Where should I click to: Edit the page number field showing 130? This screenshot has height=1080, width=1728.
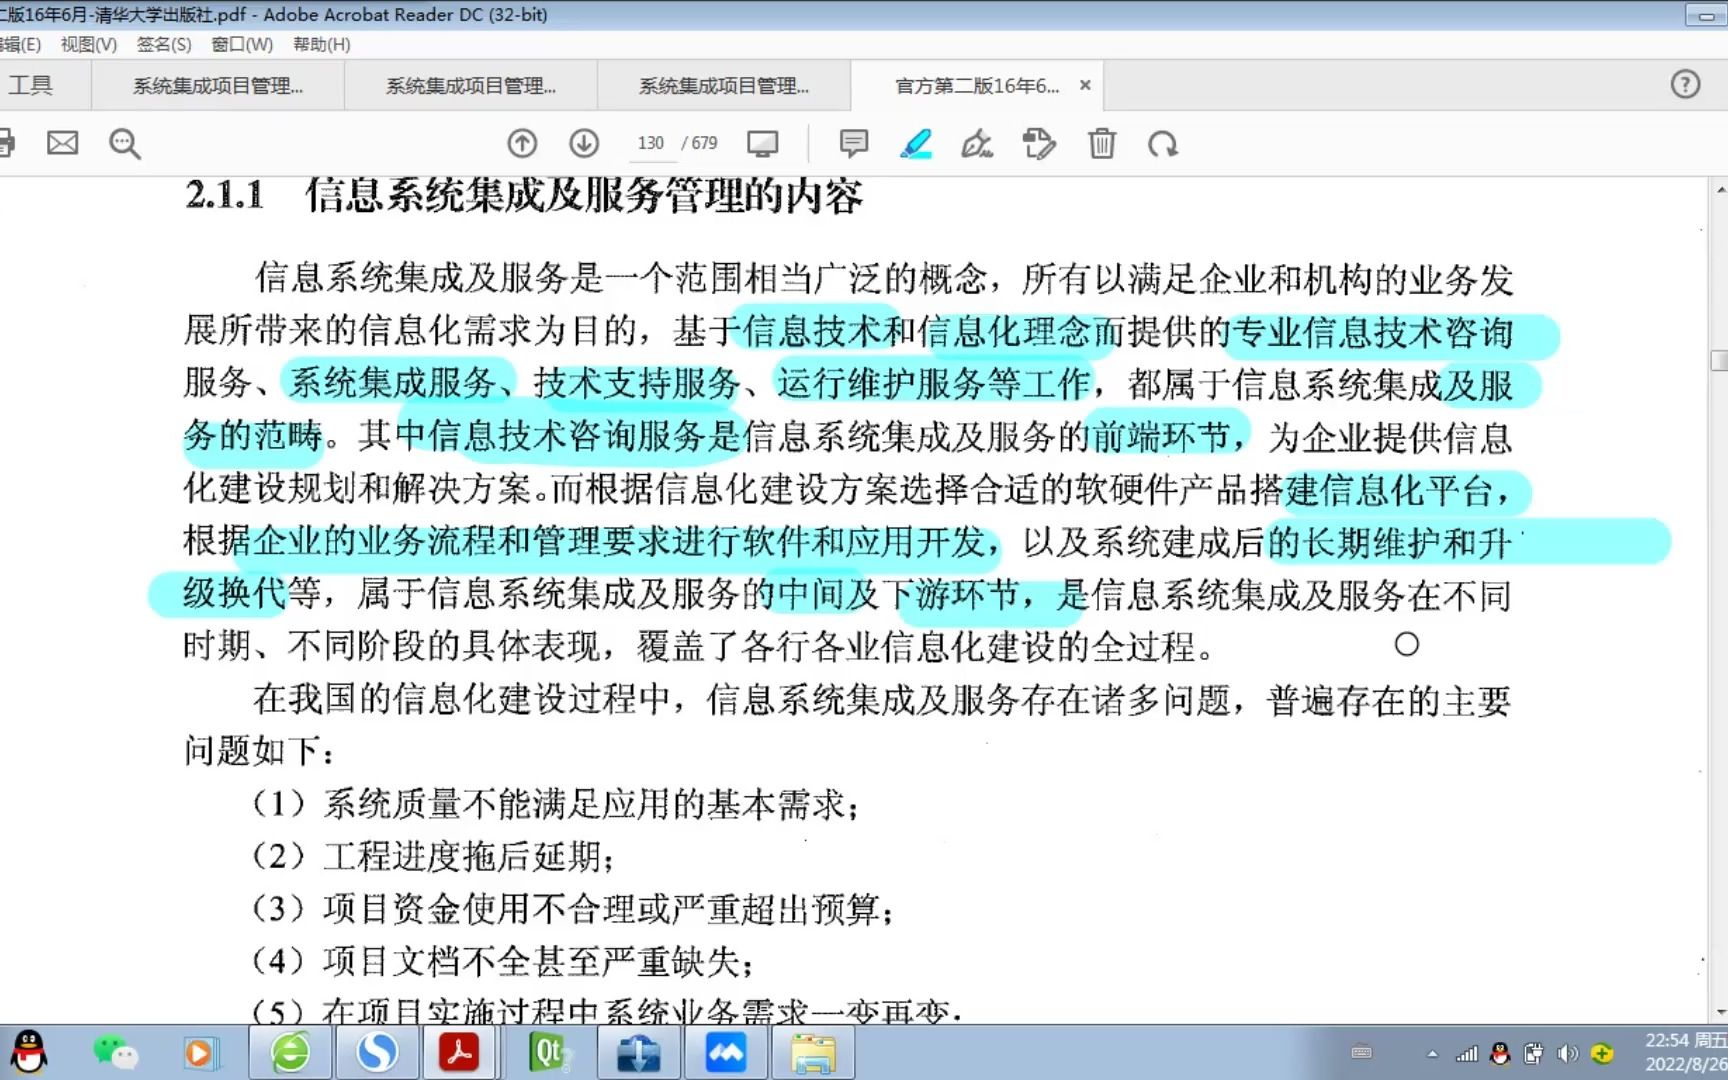[651, 143]
